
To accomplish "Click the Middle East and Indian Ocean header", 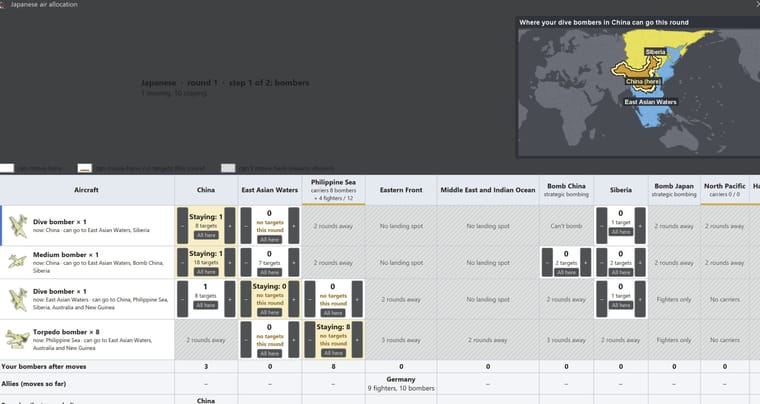I will click(488, 190).
